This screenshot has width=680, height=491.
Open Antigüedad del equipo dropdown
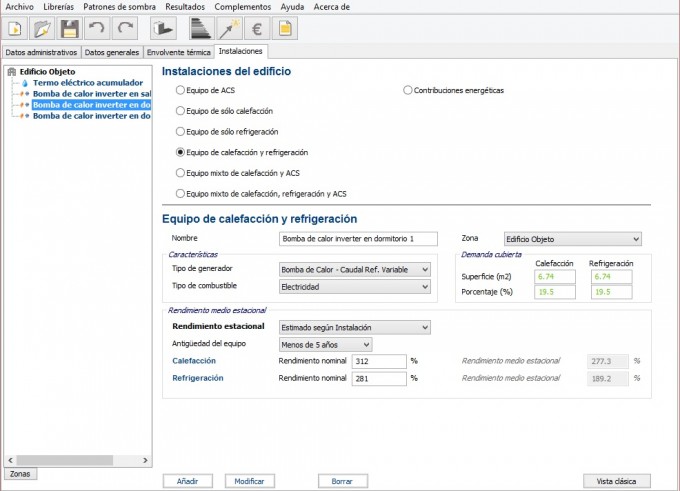(325, 344)
